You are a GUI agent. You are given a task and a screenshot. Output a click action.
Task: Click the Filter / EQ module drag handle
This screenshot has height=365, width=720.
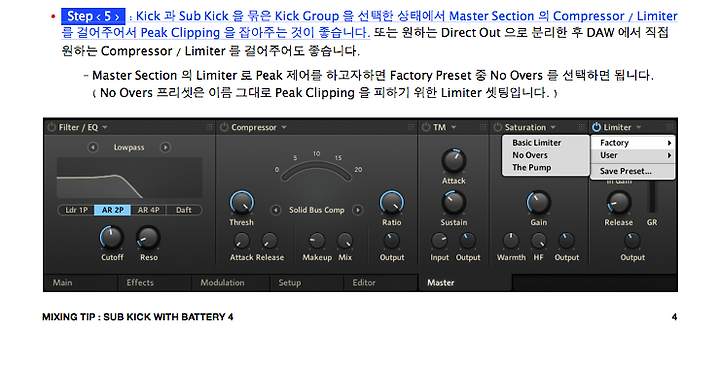(209, 127)
